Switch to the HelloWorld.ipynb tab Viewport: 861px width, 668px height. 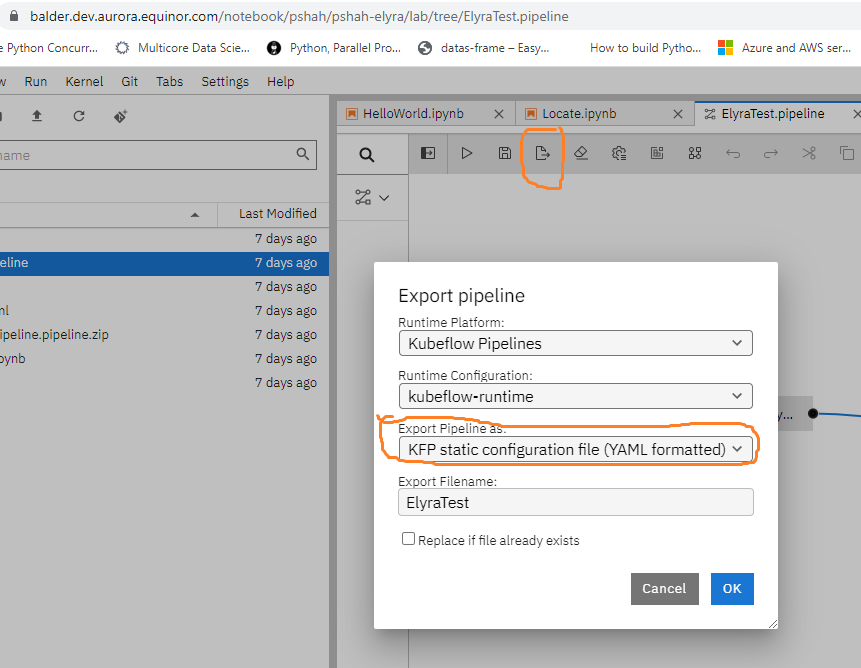coord(413,114)
